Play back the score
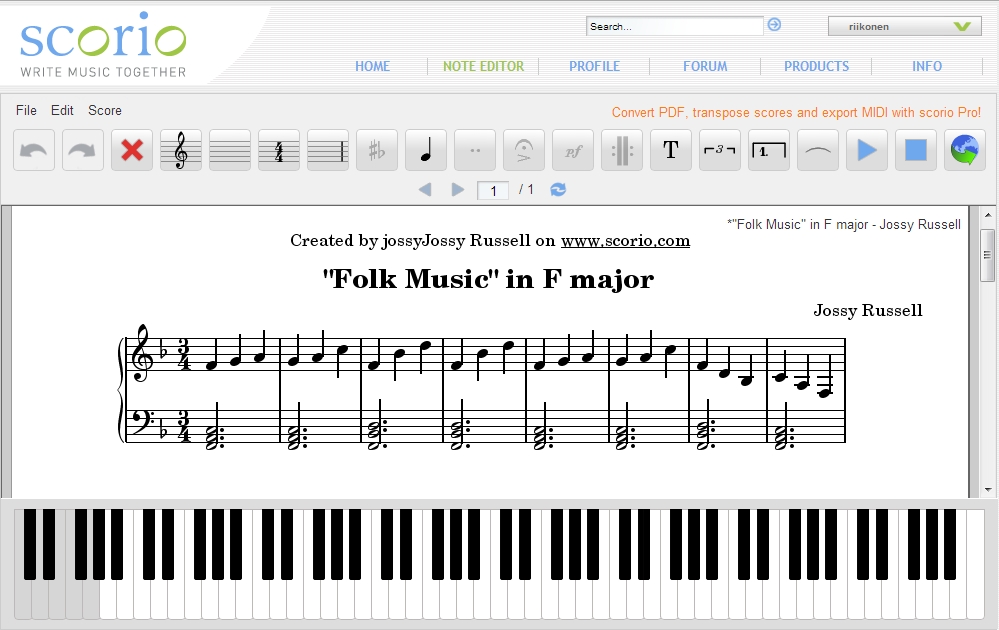Screen dimensions: 999x630 point(866,150)
